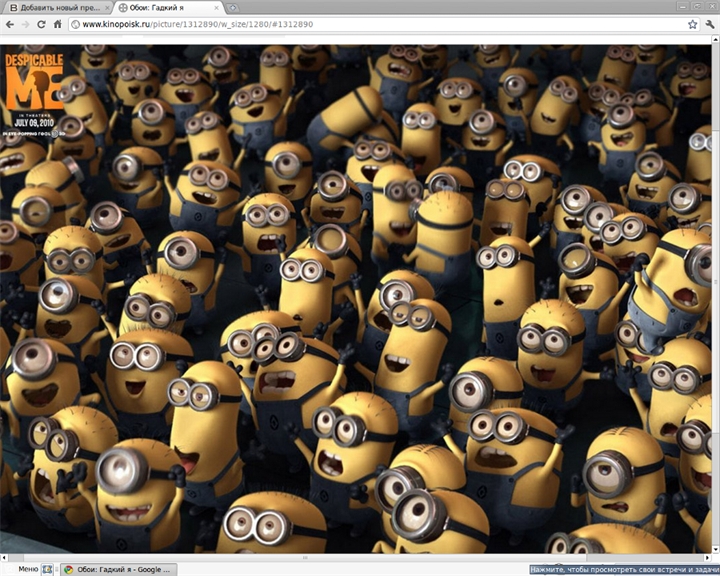
Task: Click the forward navigation arrow
Action: point(25,24)
